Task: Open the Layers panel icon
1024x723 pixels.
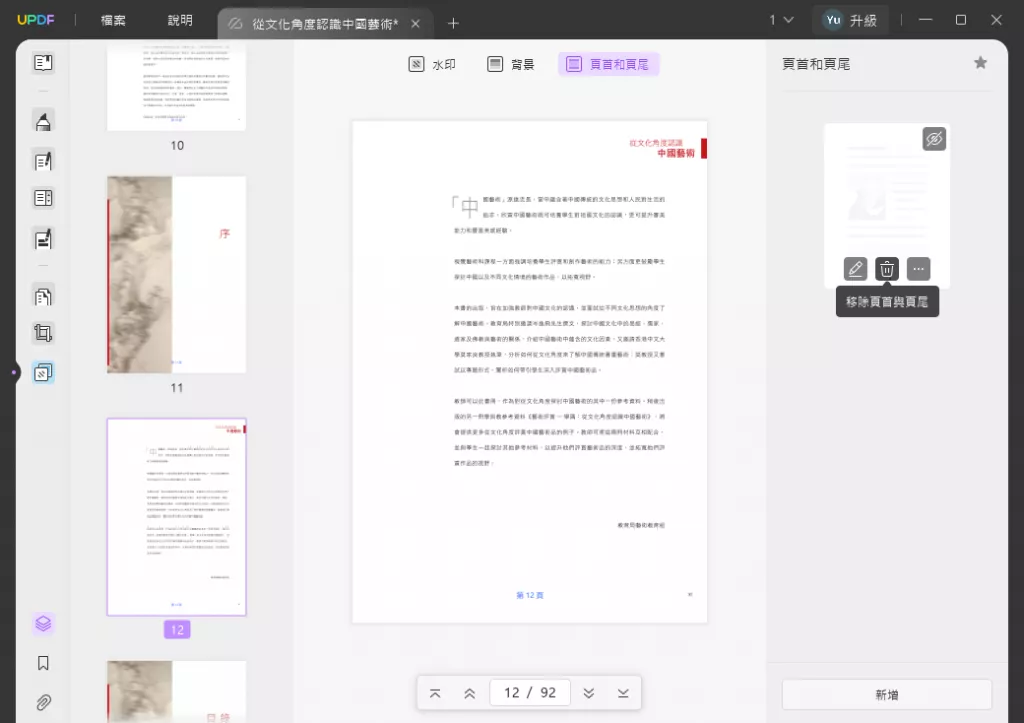Action: pyautogui.click(x=43, y=624)
